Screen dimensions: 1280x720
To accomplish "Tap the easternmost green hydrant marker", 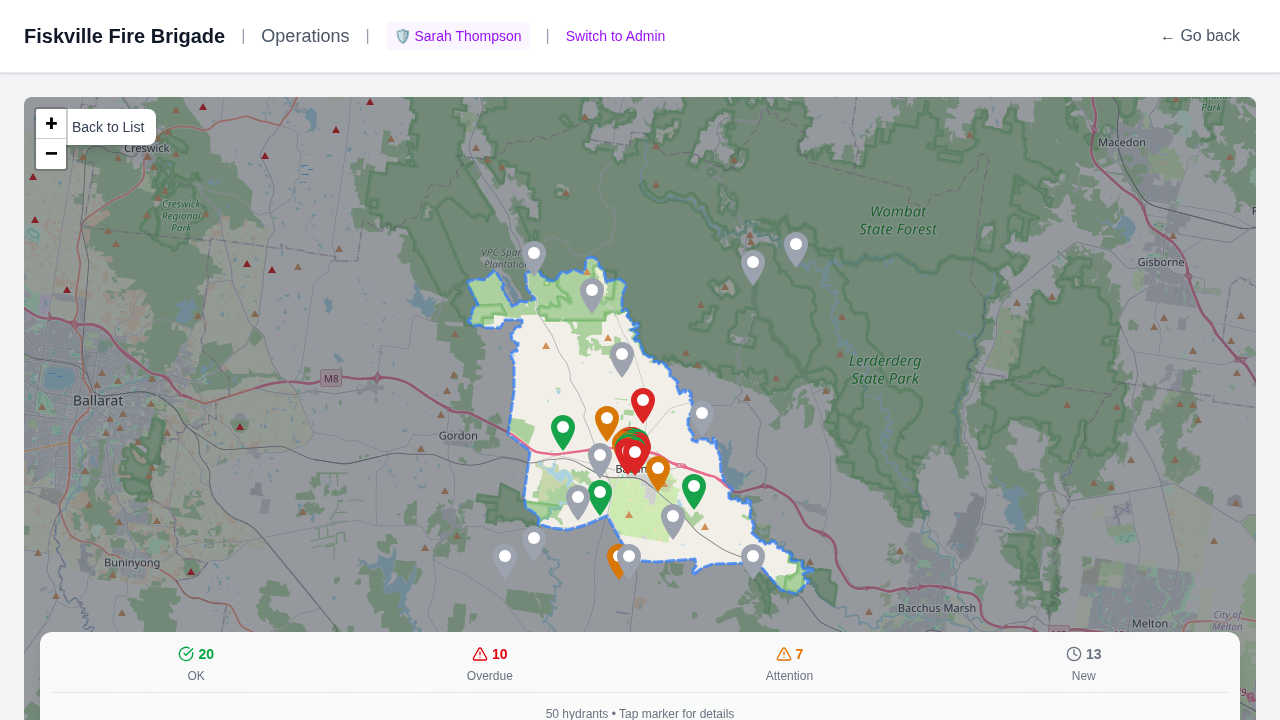I will coord(694,491).
